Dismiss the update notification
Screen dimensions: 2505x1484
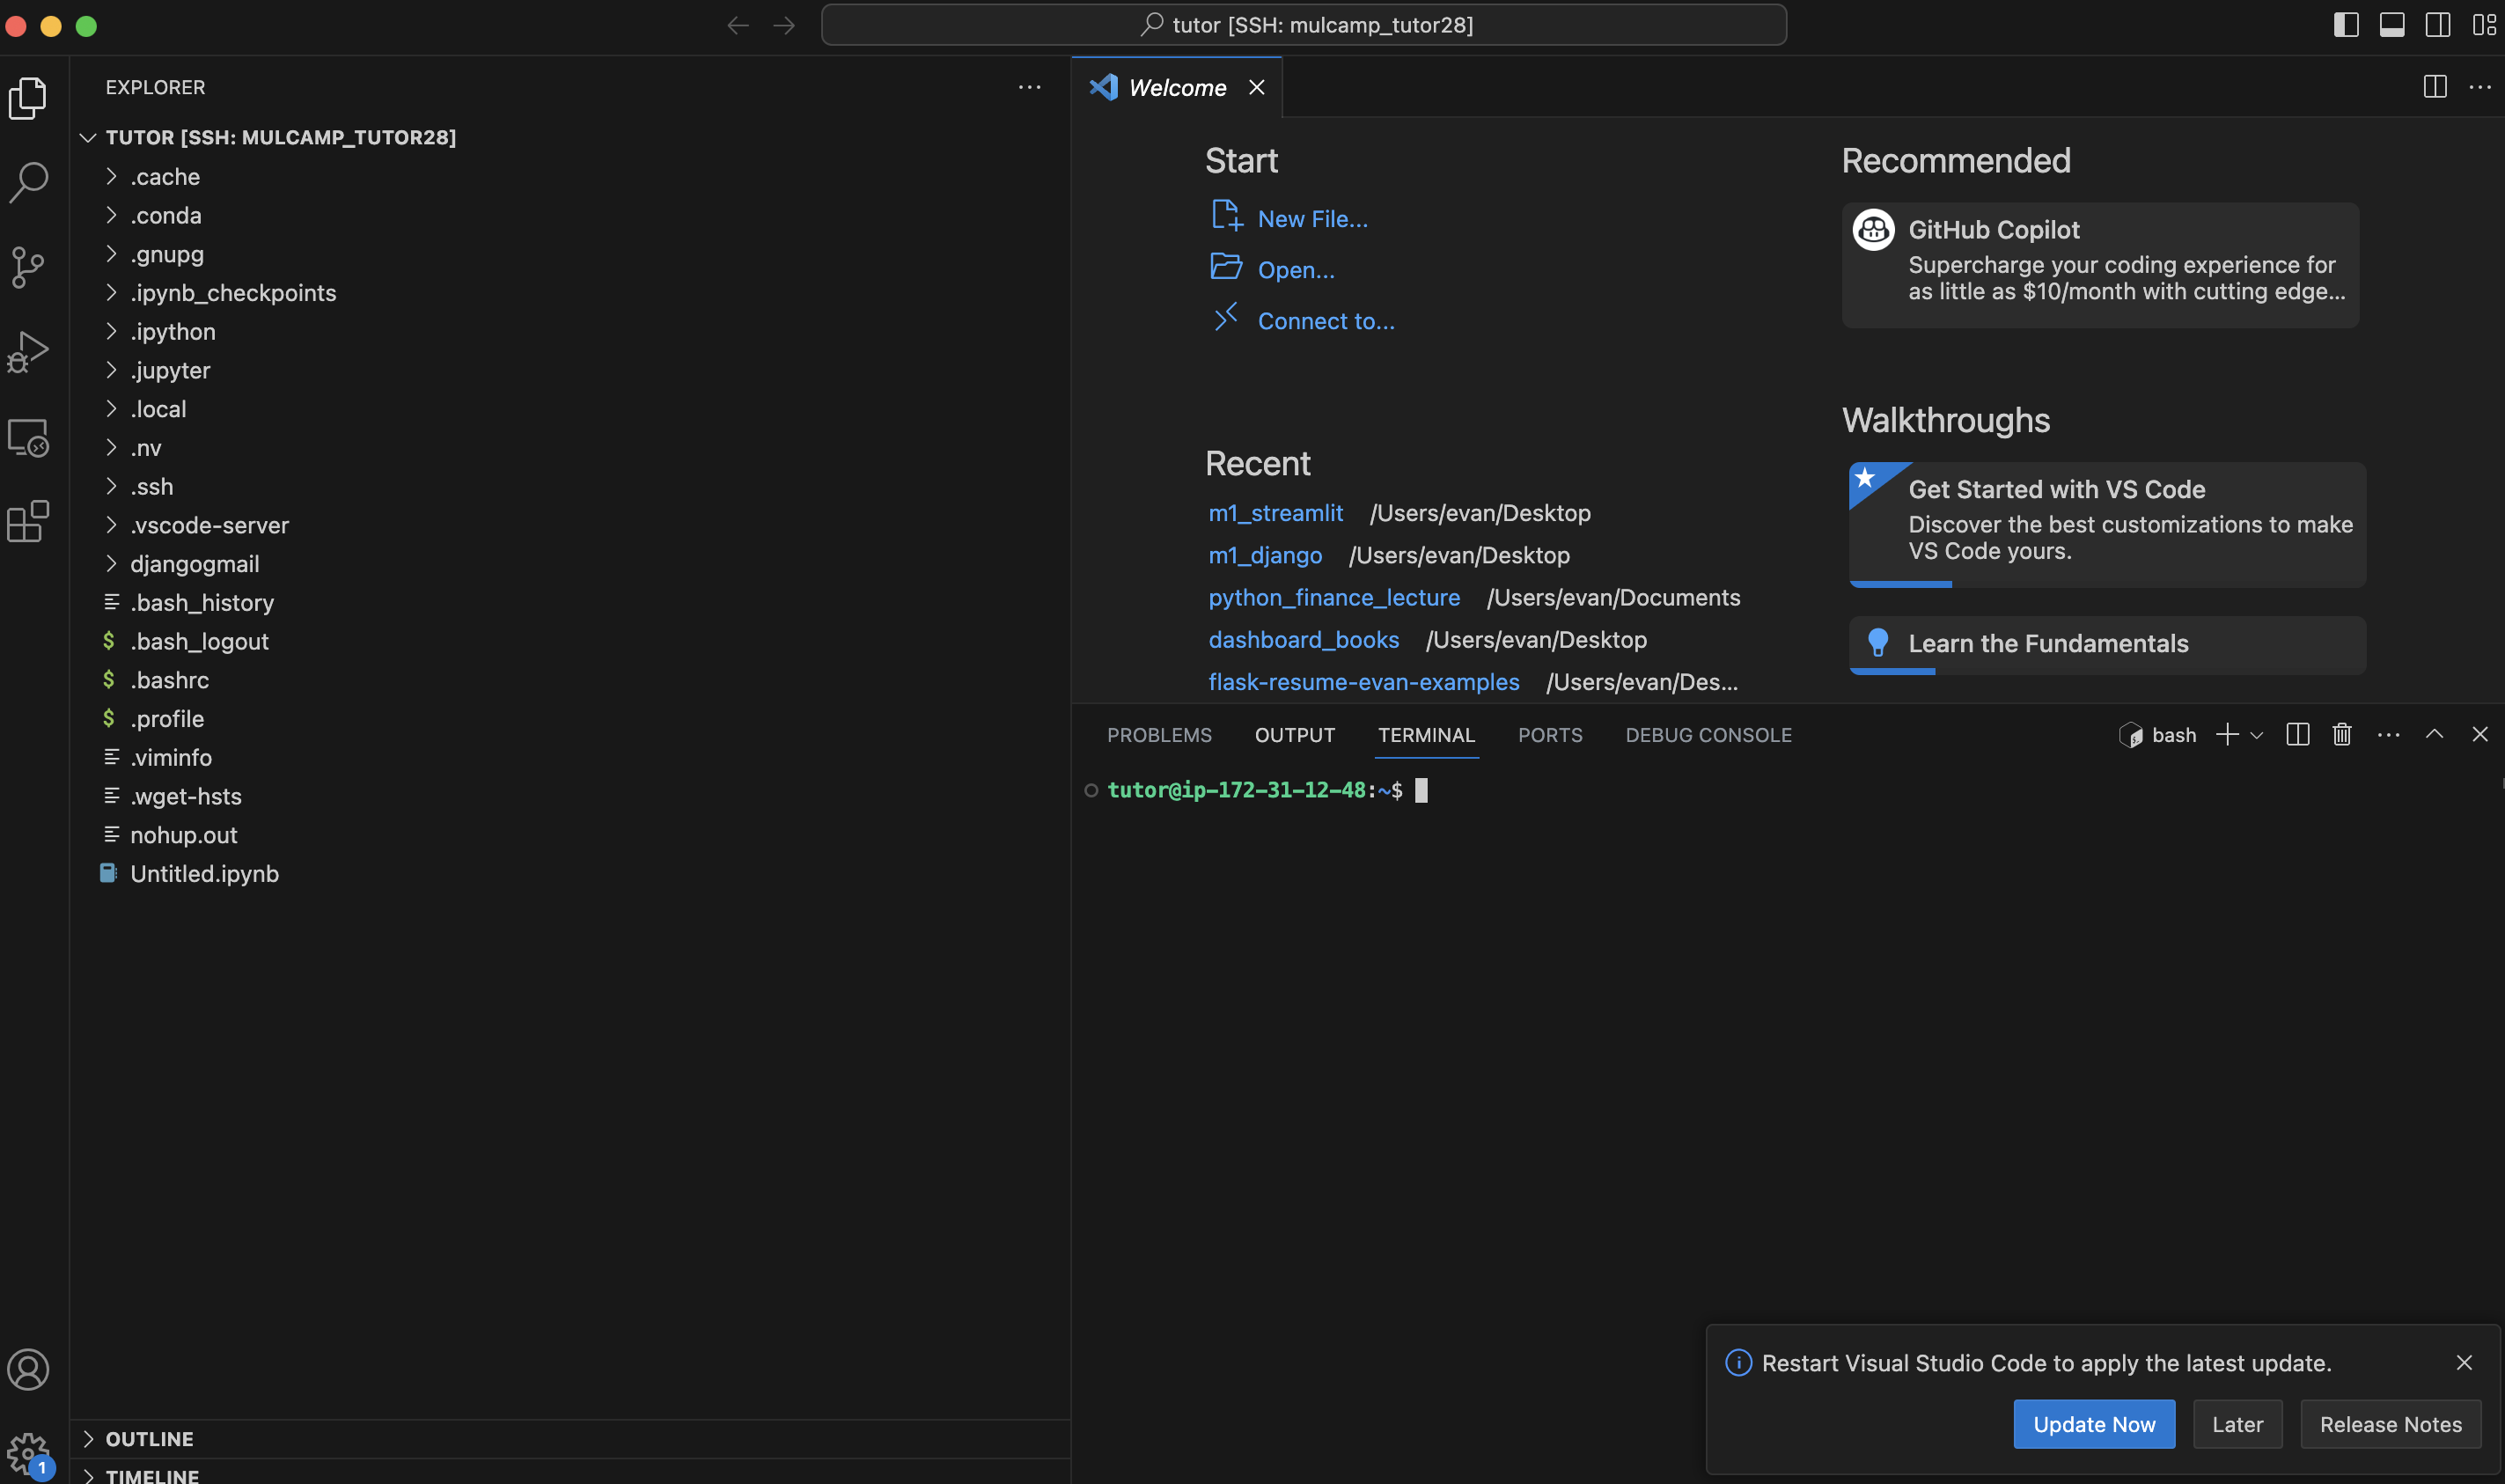2464,1363
